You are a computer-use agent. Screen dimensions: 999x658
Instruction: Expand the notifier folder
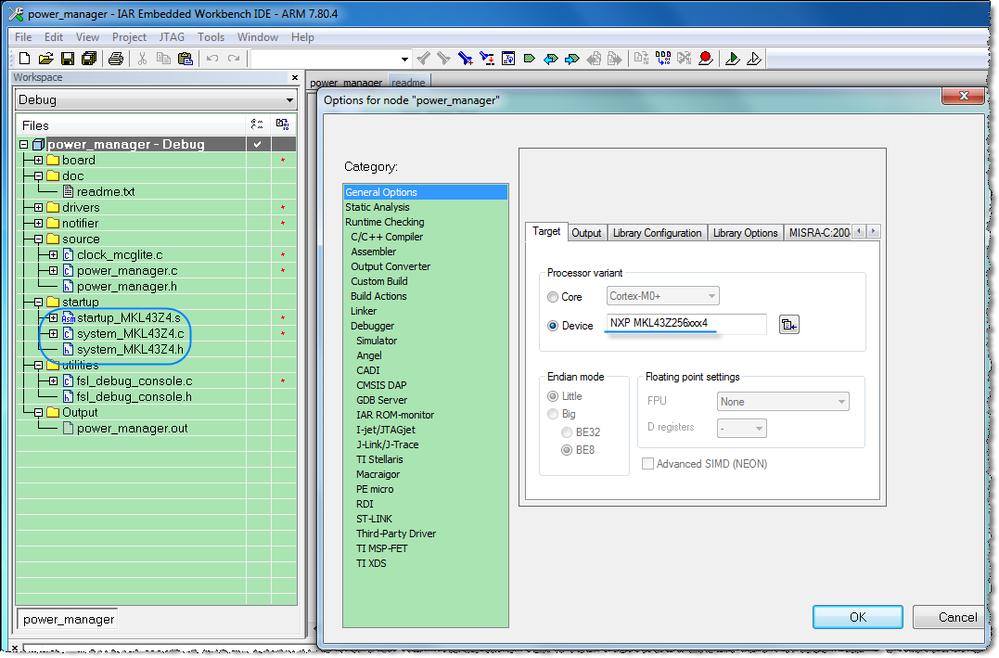pos(38,224)
